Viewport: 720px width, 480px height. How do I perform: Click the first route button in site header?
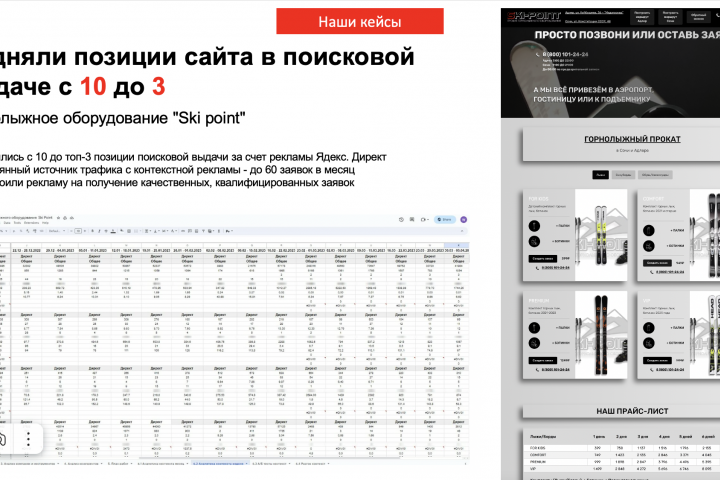click(642, 17)
